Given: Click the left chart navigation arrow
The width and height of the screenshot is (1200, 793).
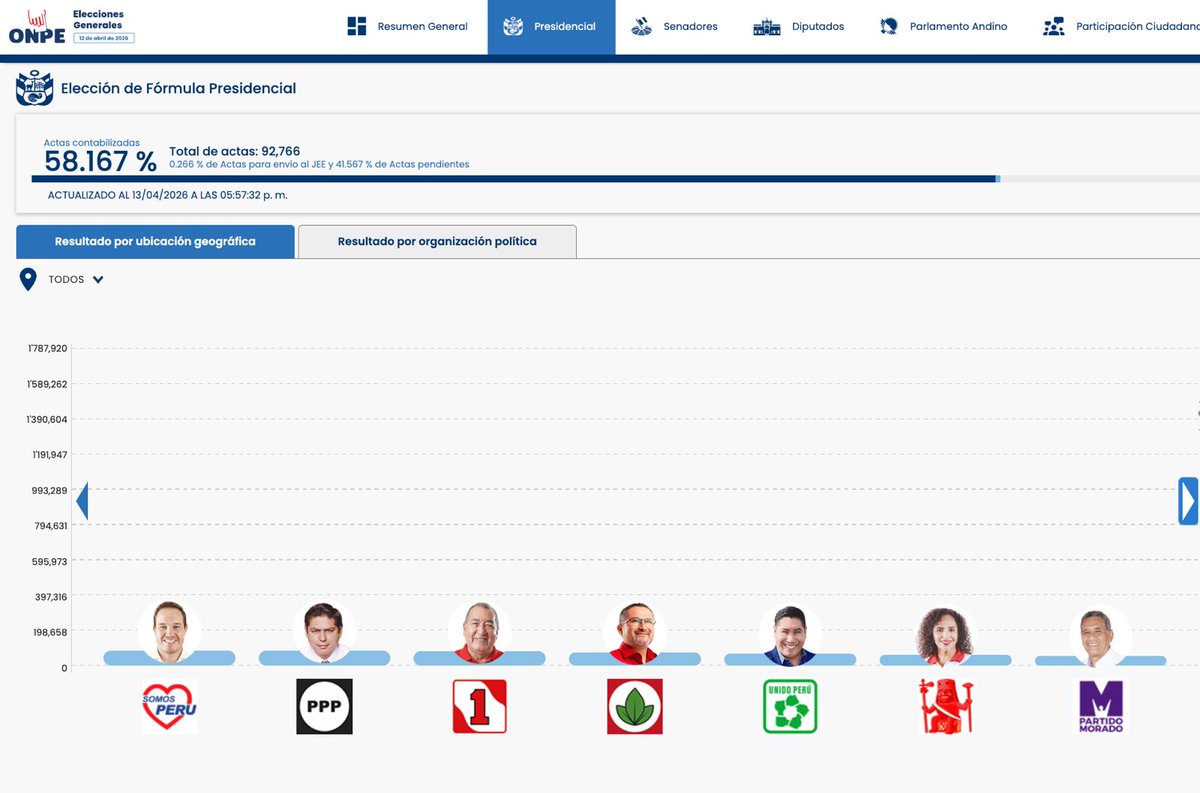Looking at the screenshot, I should pos(82,500).
